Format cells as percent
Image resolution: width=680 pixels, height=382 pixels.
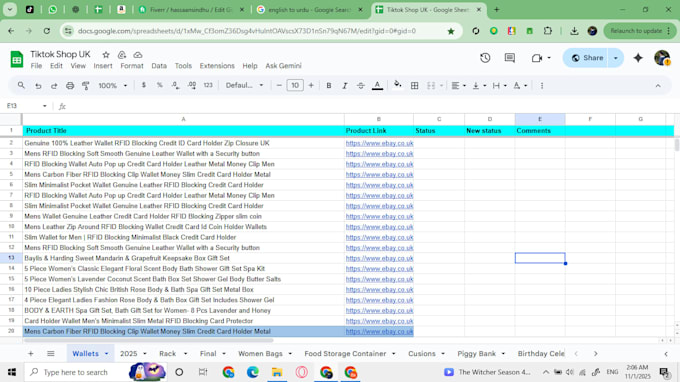[160, 85]
